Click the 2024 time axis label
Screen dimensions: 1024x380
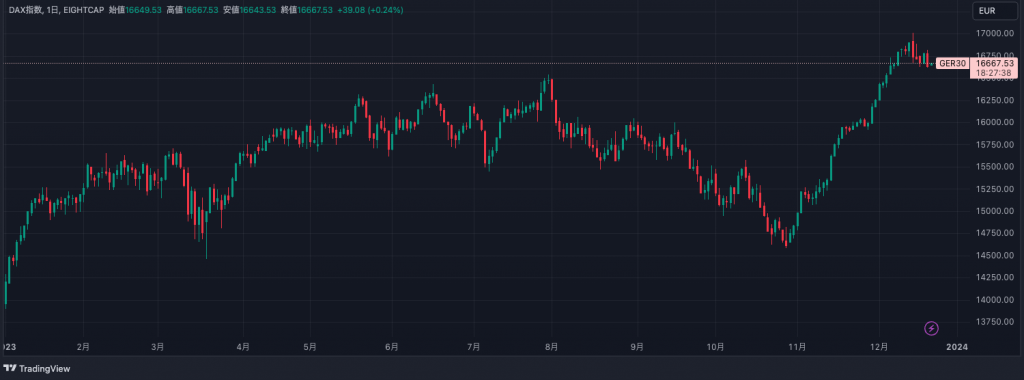point(957,347)
